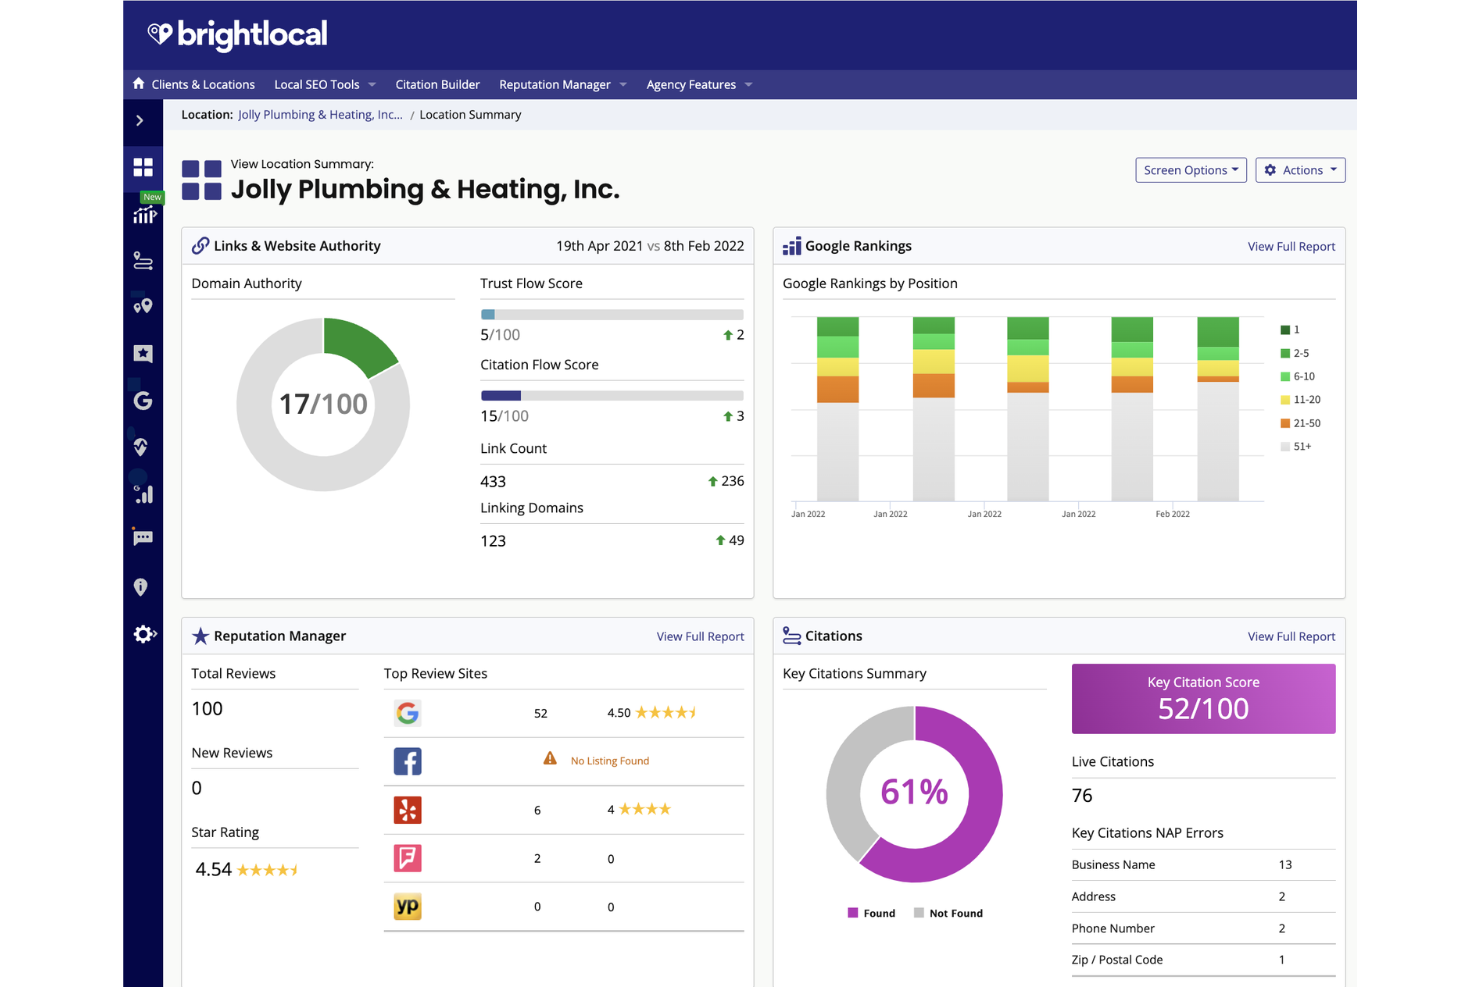Click the Google review site icon
The width and height of the screenshot is (1480, 987).
[407, 713]
